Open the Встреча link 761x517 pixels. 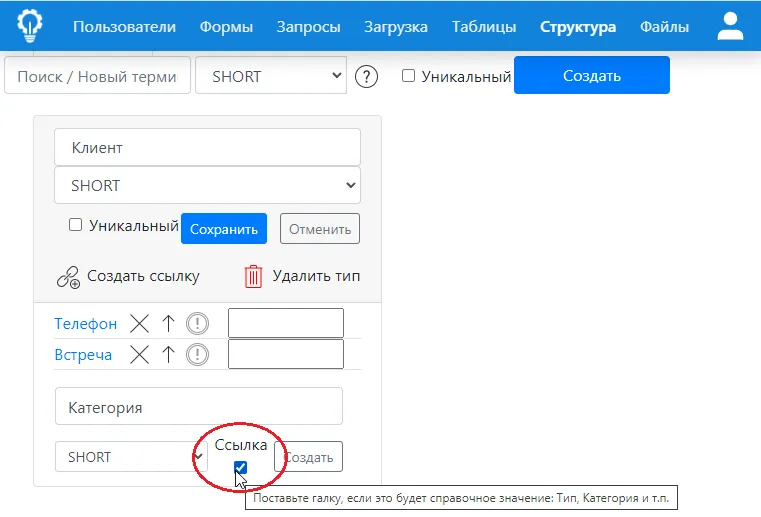click(x=83, y=354)
